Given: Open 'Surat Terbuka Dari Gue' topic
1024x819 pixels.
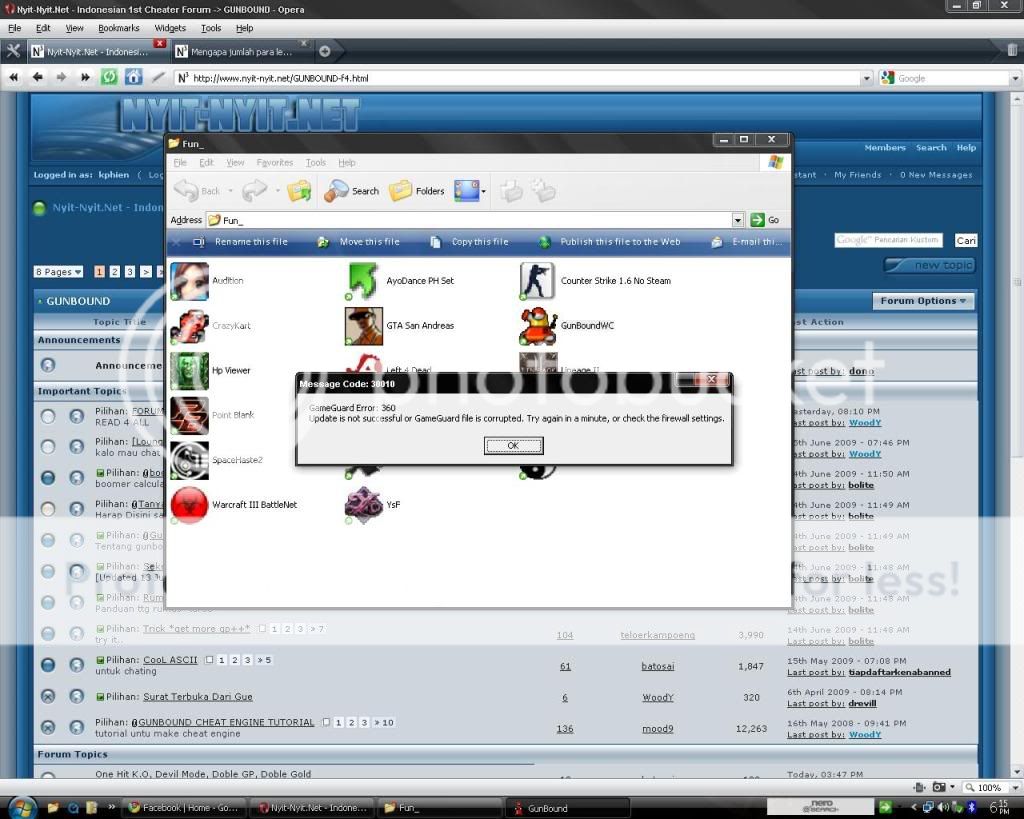Looking at the screenshot, I should click(x=198, y=697).
